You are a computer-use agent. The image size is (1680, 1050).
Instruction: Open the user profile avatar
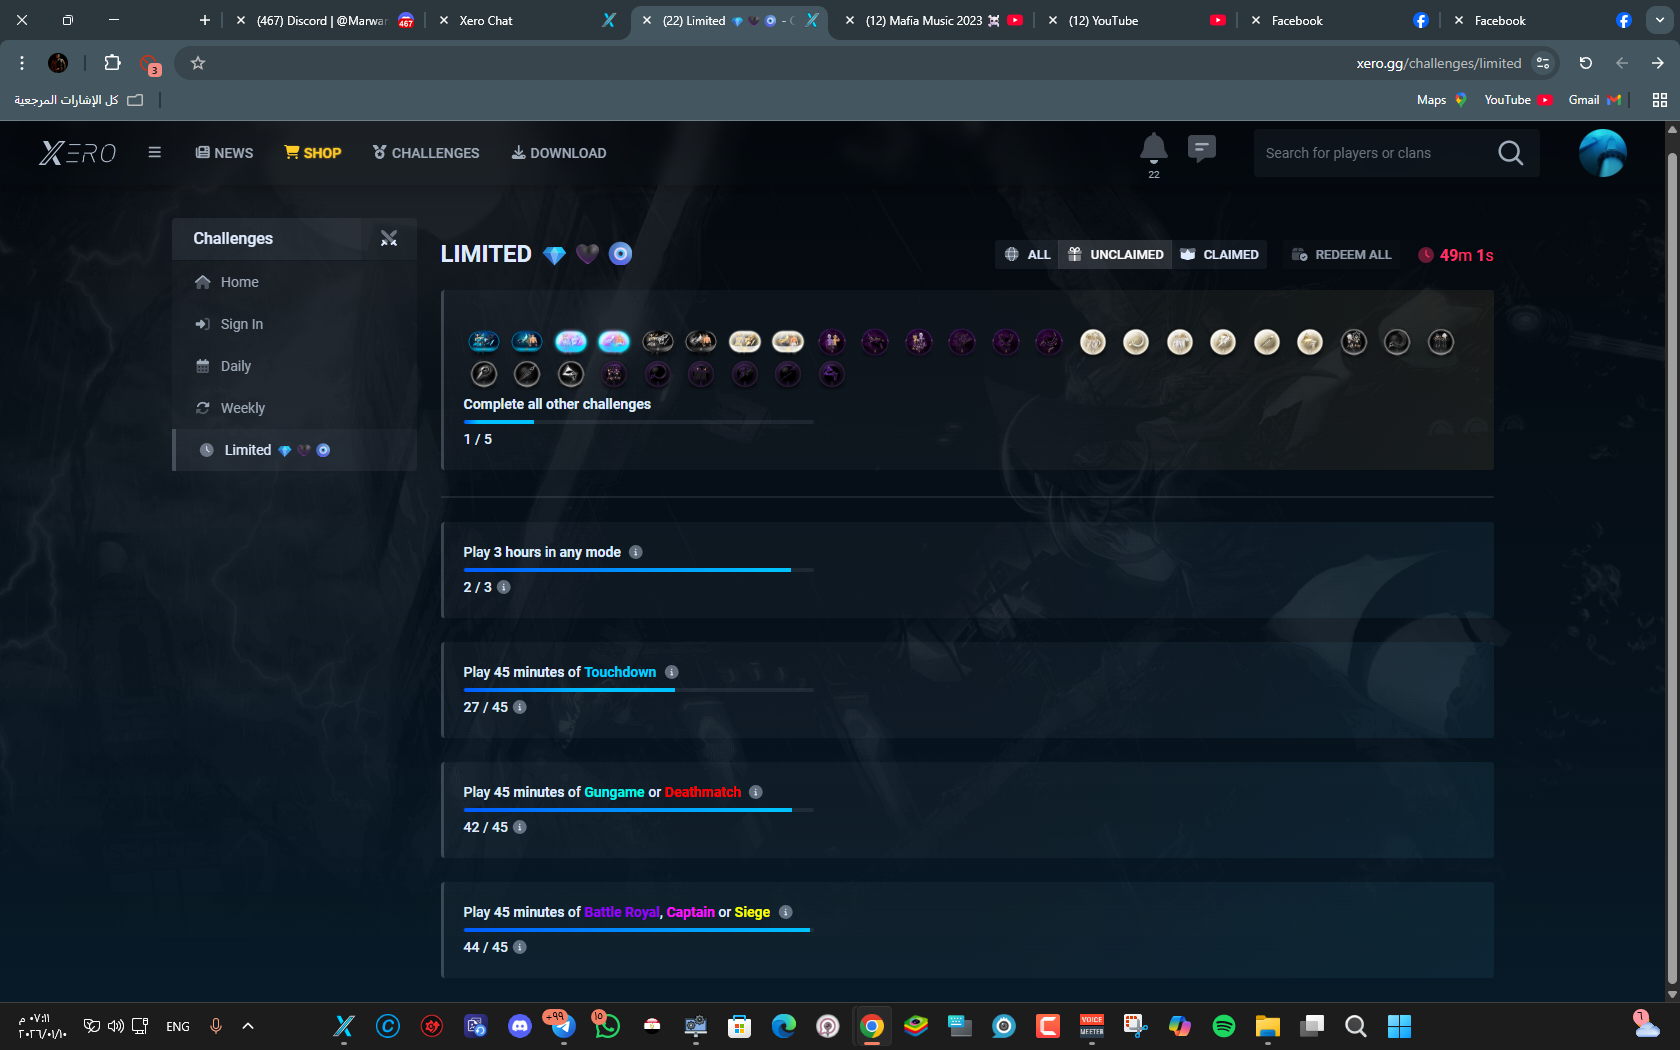1602,153
